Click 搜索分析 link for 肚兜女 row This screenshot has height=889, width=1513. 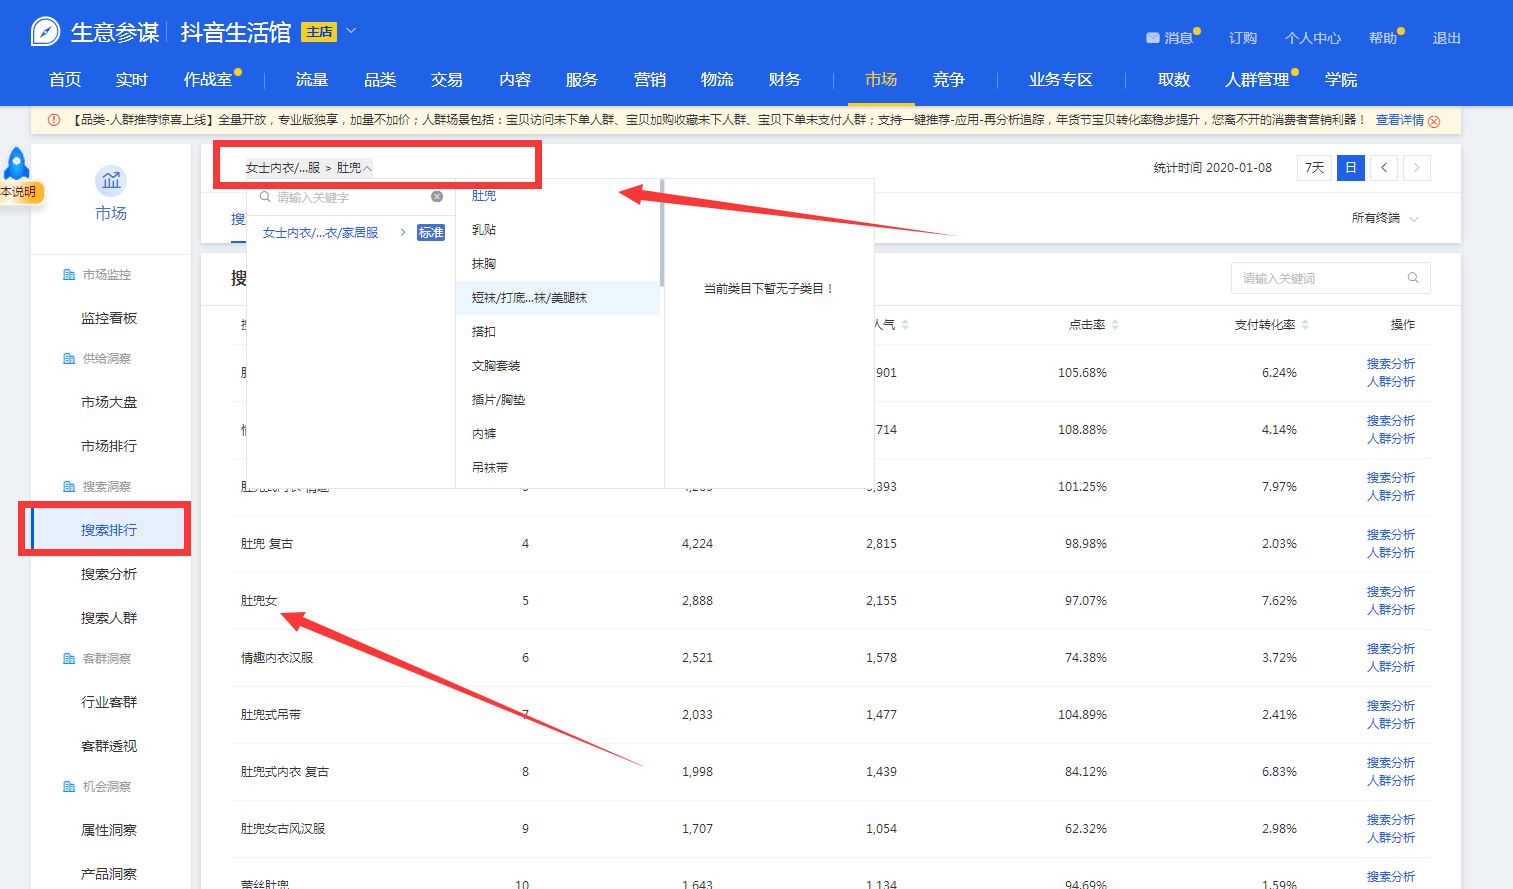(x=1391, y=592)
